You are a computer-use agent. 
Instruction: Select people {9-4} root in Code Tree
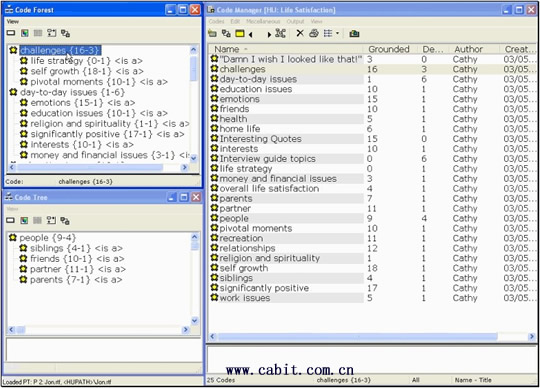(x=47, y=238)
